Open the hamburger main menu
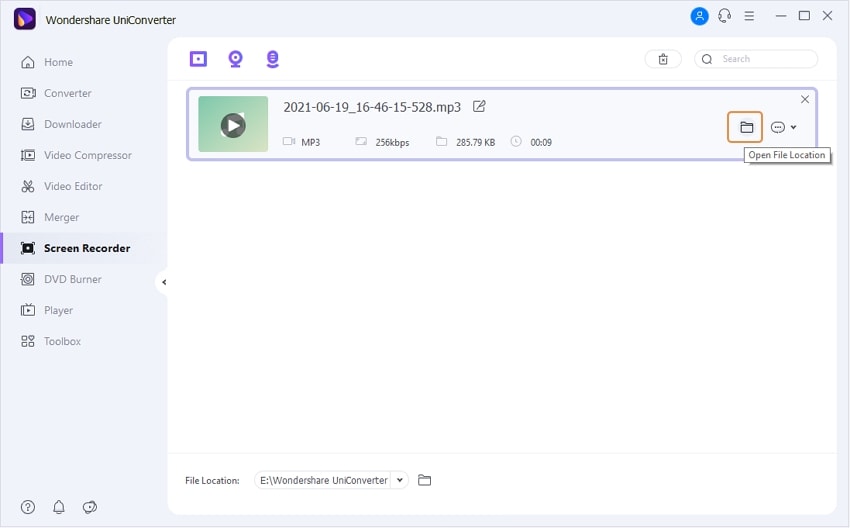The width and height of the screenshot is (850, 528). pos(749,16)
